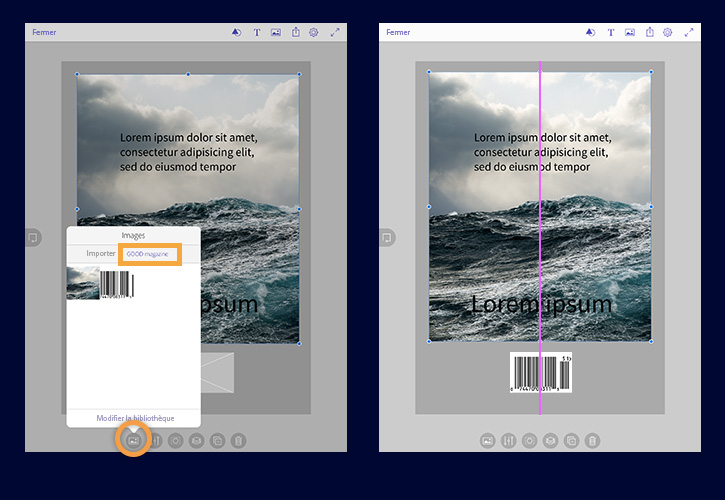Screen dimensions: 725x500
Task: Open settings gear in the right screen toolbar
Action: [x=667, y=32]
